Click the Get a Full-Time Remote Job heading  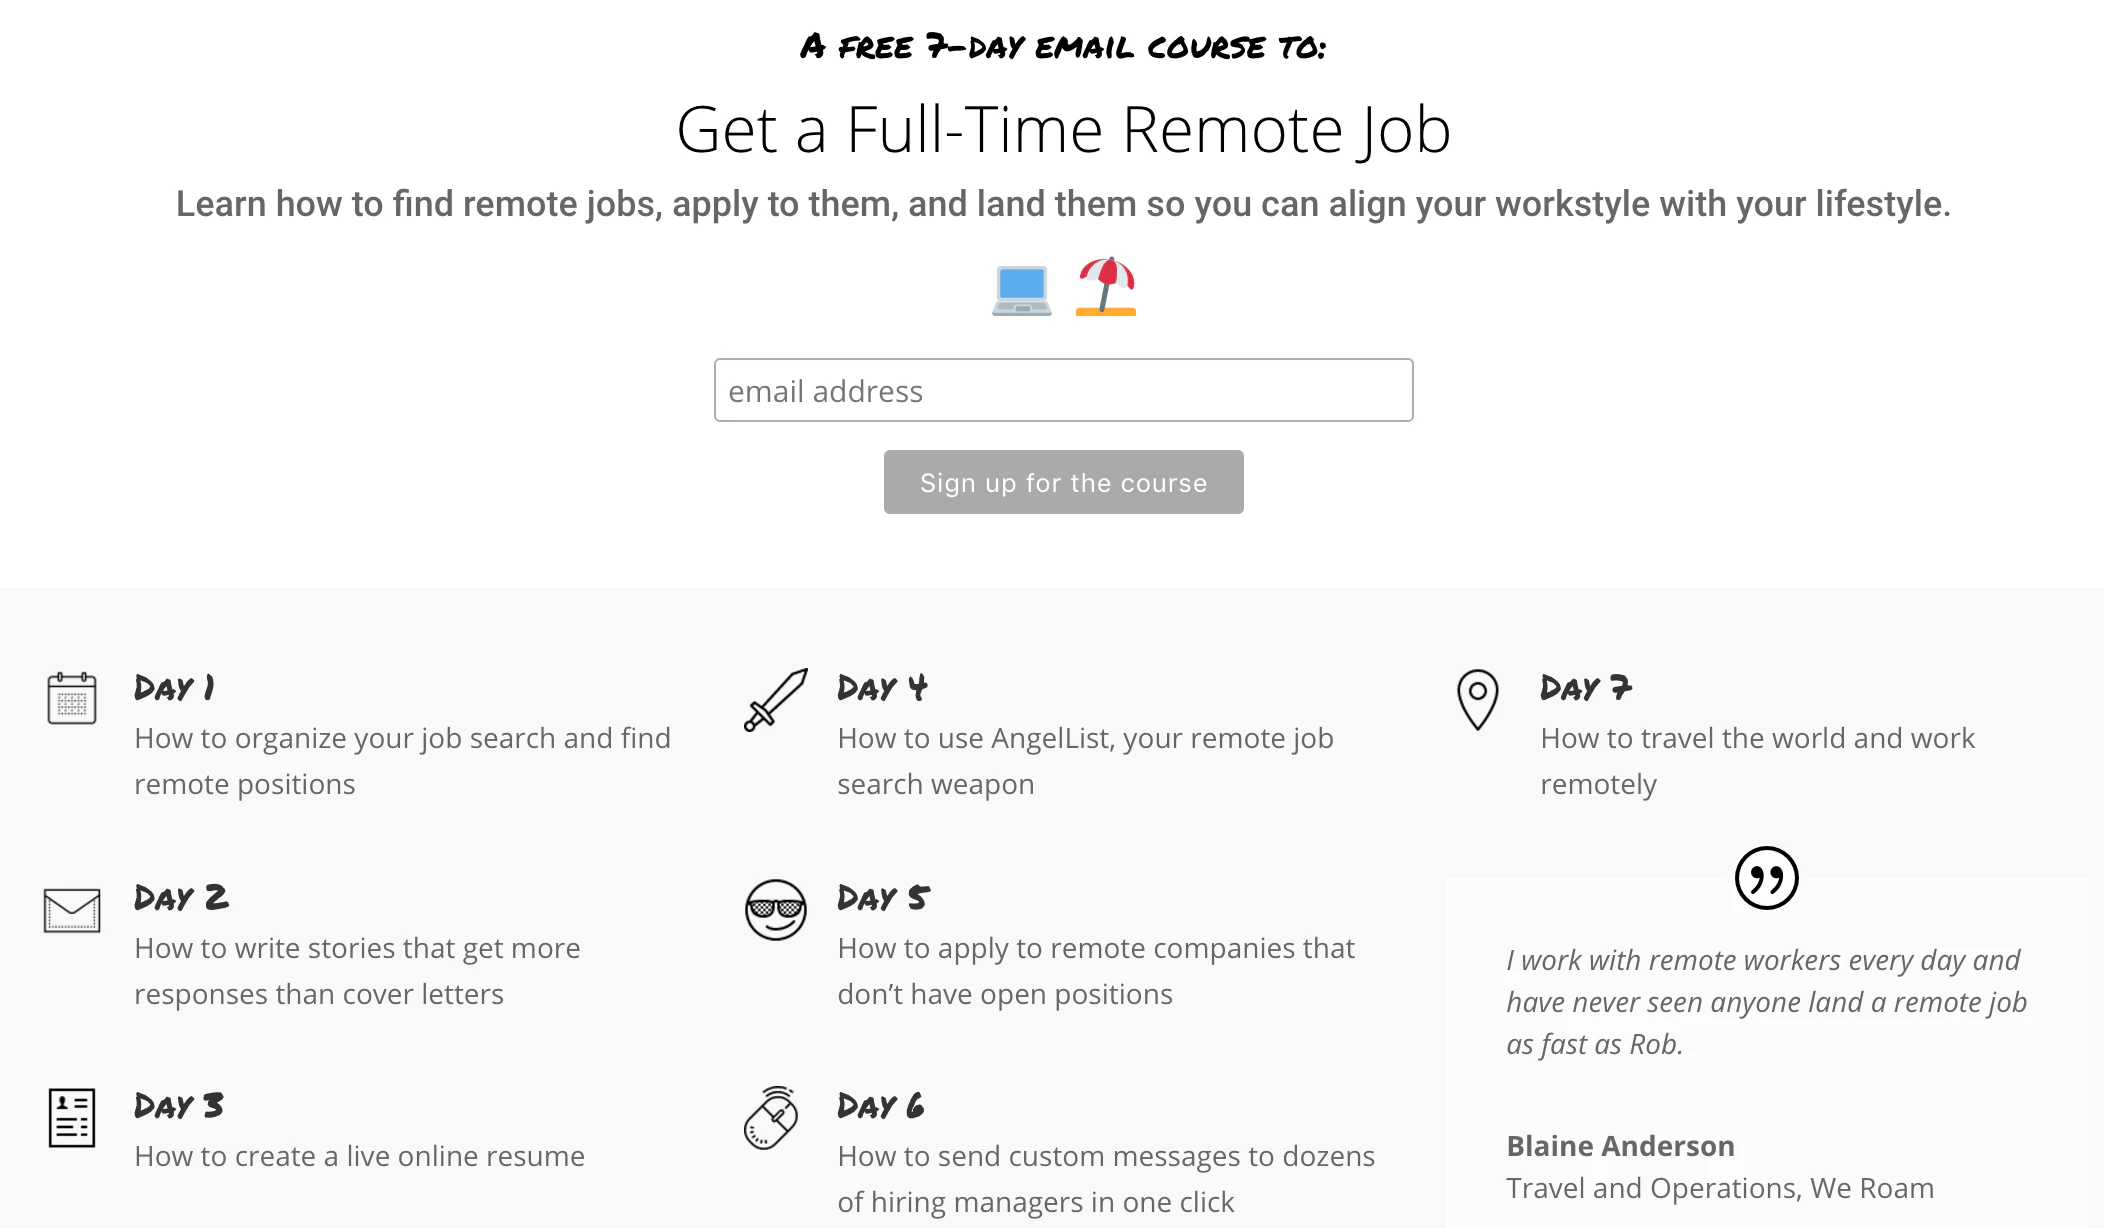pos(1063,130)
